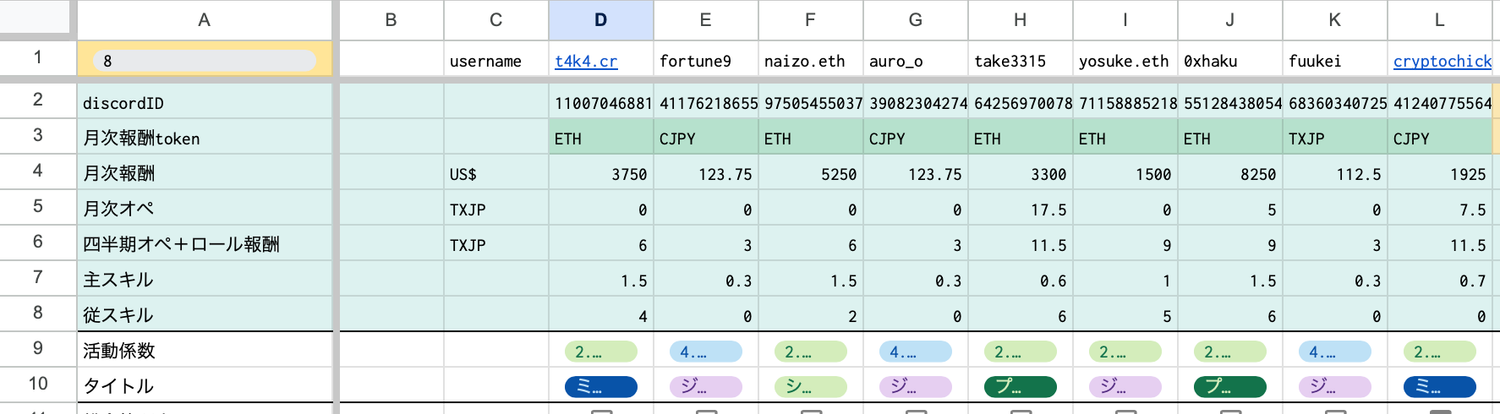Image resolution: width=1500 pixels, height=414 pixels.
Task: Open title dropdown chip in column D
Action: tap(600, 386)
